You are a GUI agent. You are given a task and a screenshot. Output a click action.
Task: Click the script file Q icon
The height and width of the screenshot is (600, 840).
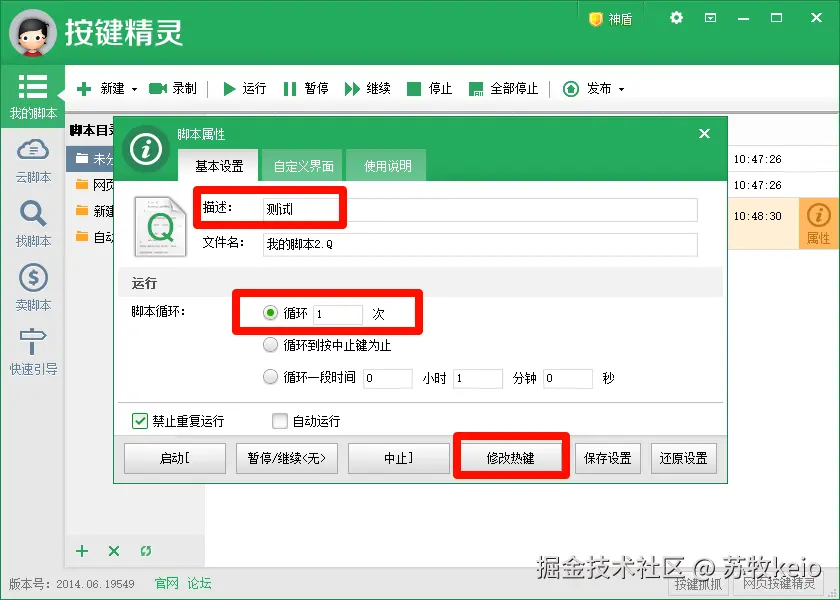pyautogui.click(x=160, y=227)
